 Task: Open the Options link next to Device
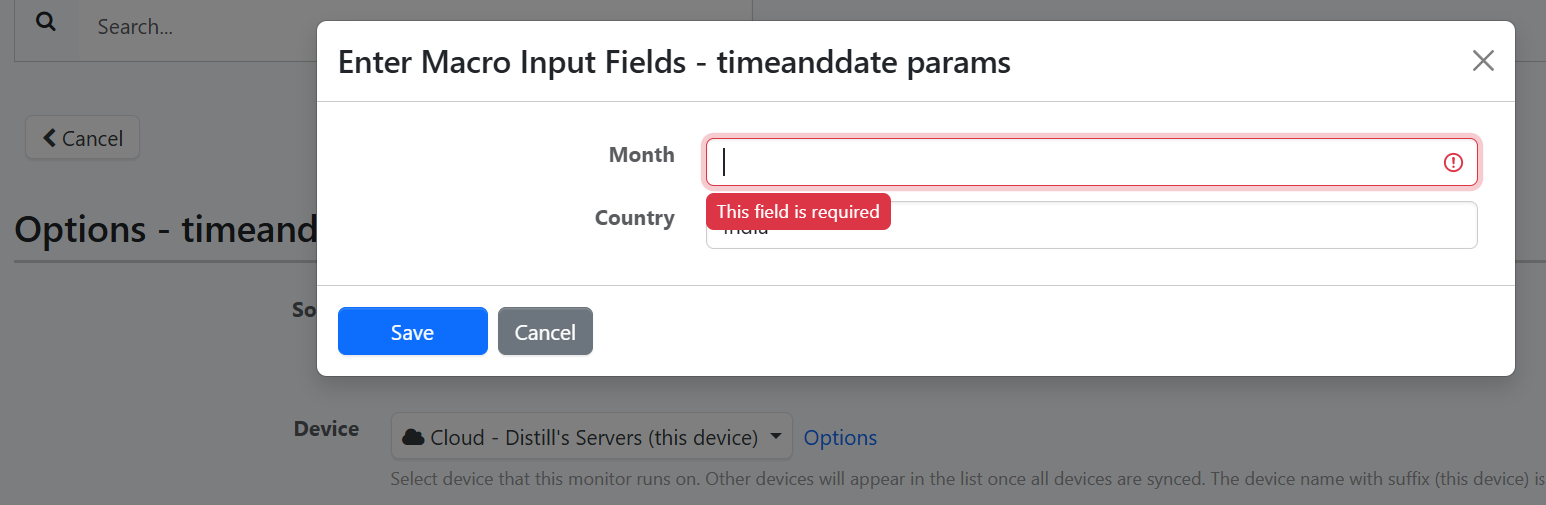840,437
